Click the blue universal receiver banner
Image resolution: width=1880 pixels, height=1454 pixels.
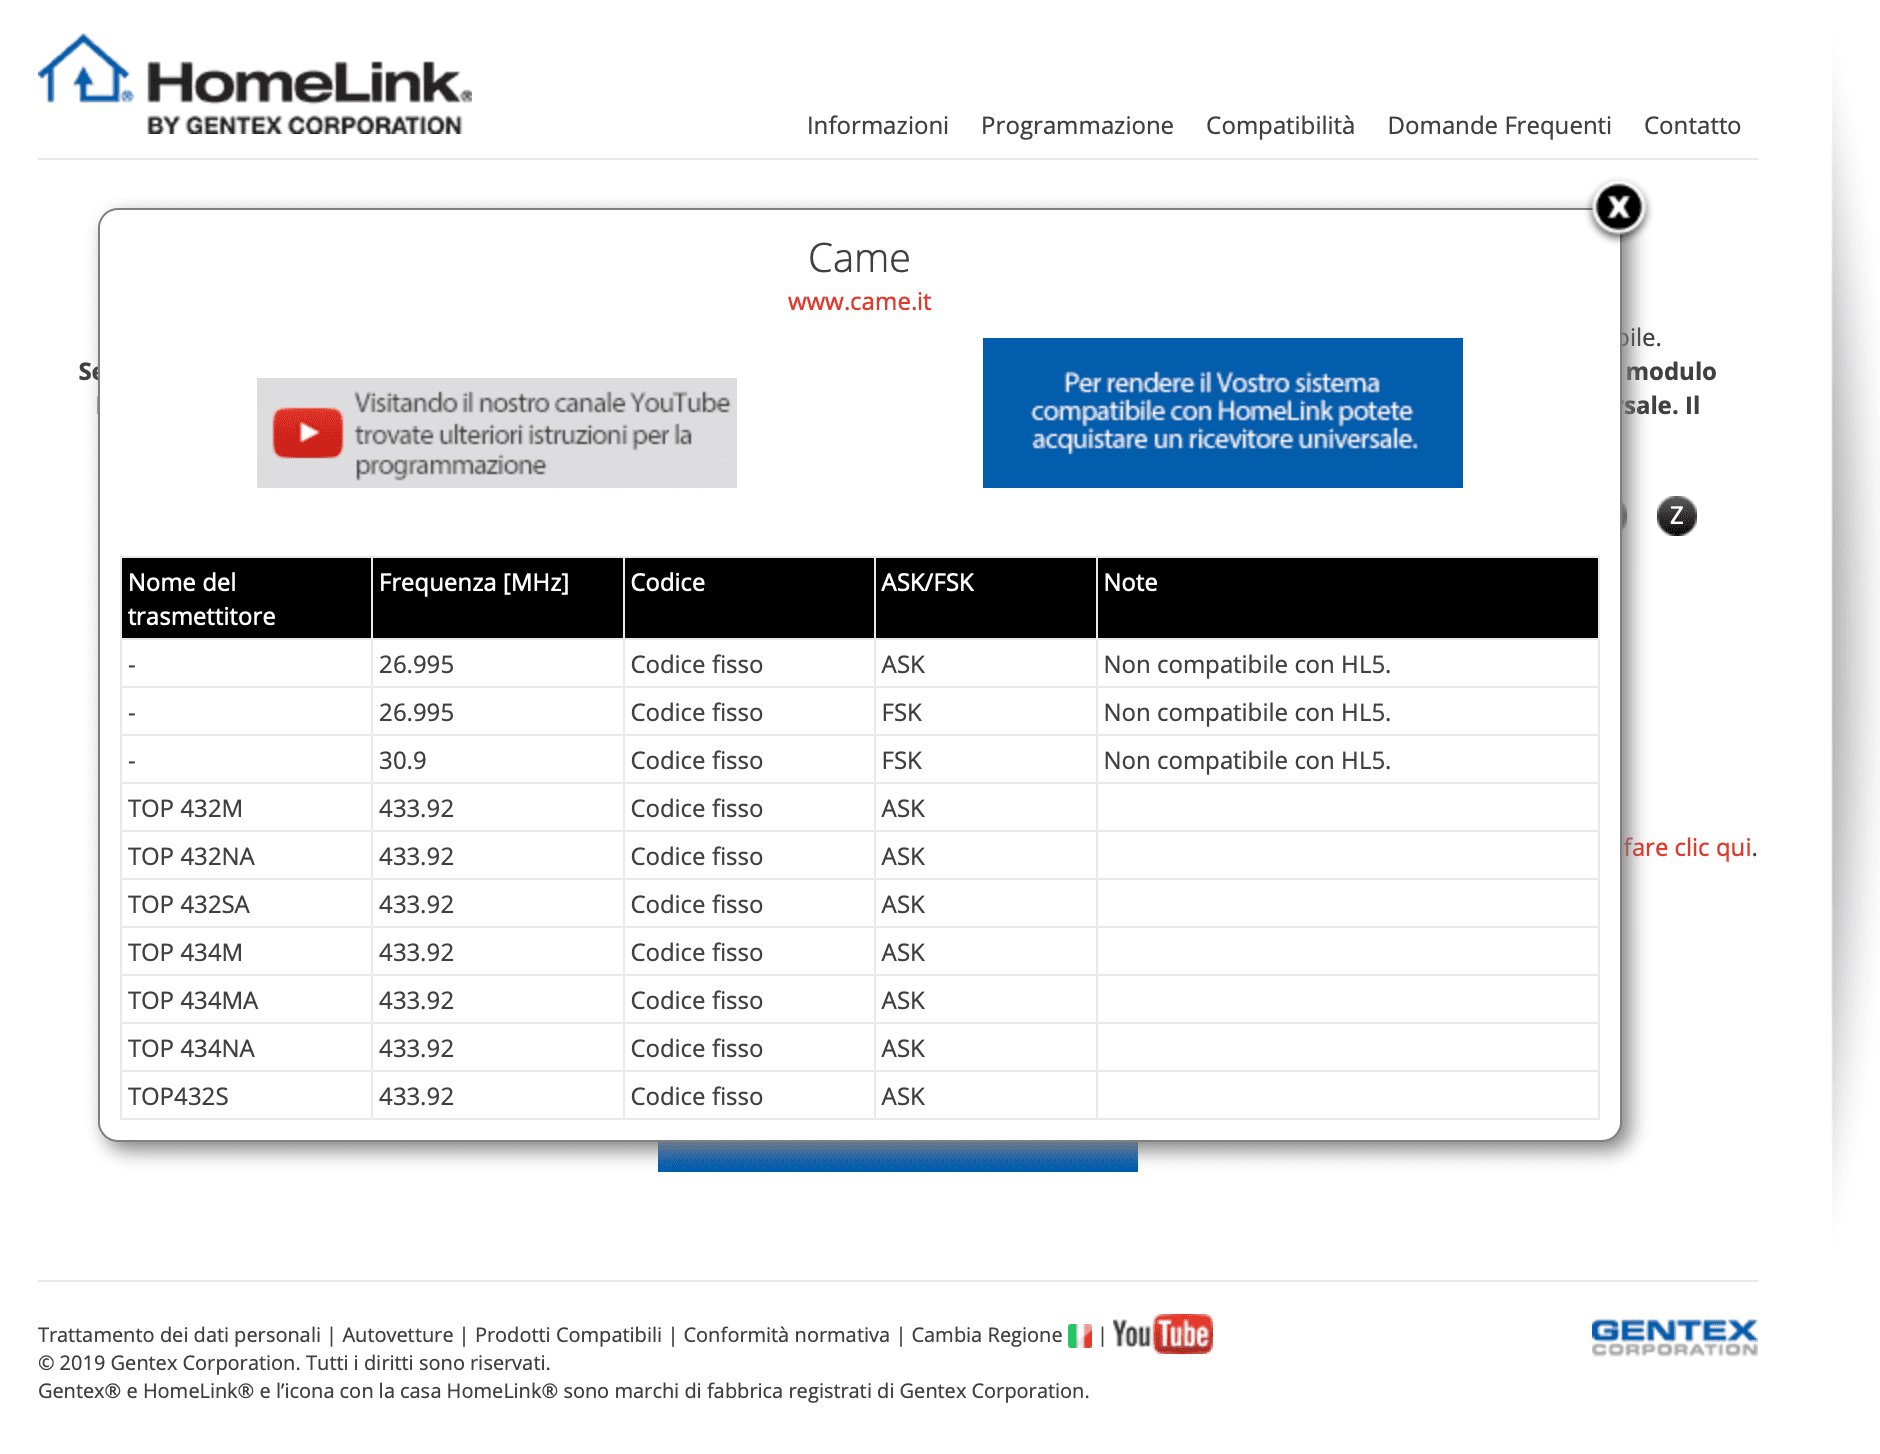[1223, 413]
